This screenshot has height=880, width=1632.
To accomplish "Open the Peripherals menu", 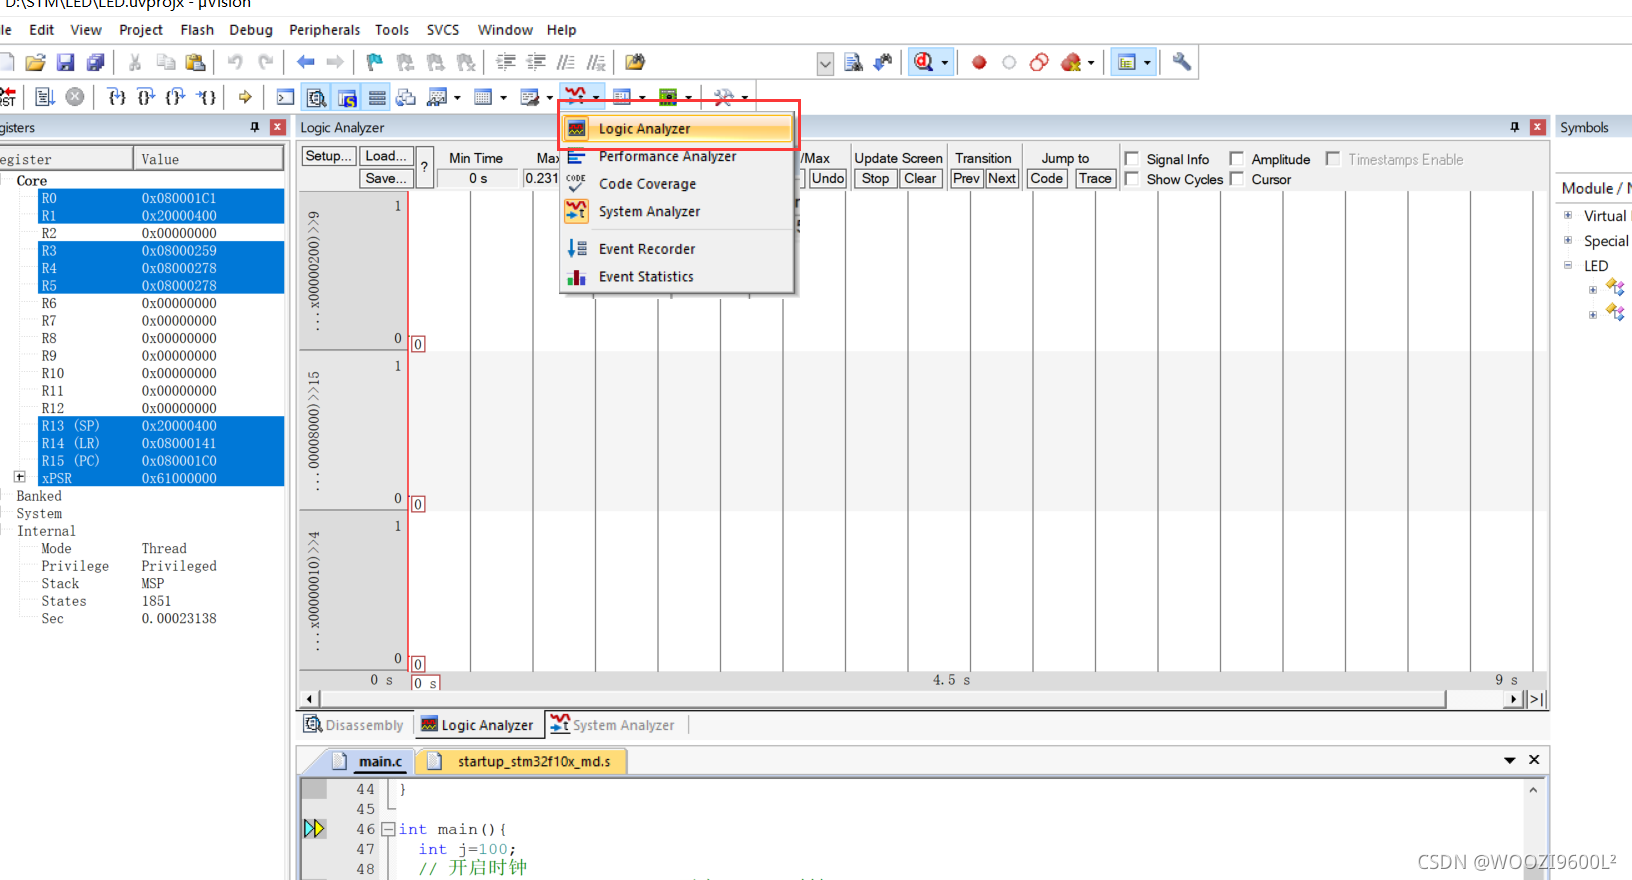I will [x=324, y=30].
